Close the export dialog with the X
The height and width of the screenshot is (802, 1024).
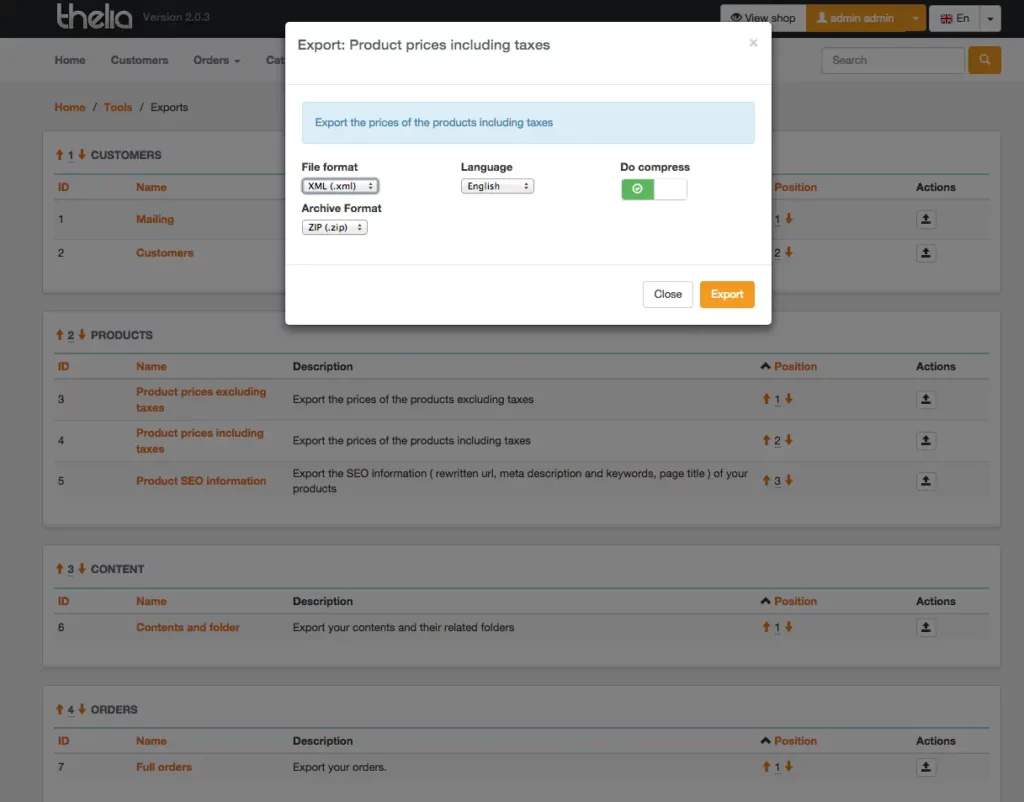[x=753, y=43]
